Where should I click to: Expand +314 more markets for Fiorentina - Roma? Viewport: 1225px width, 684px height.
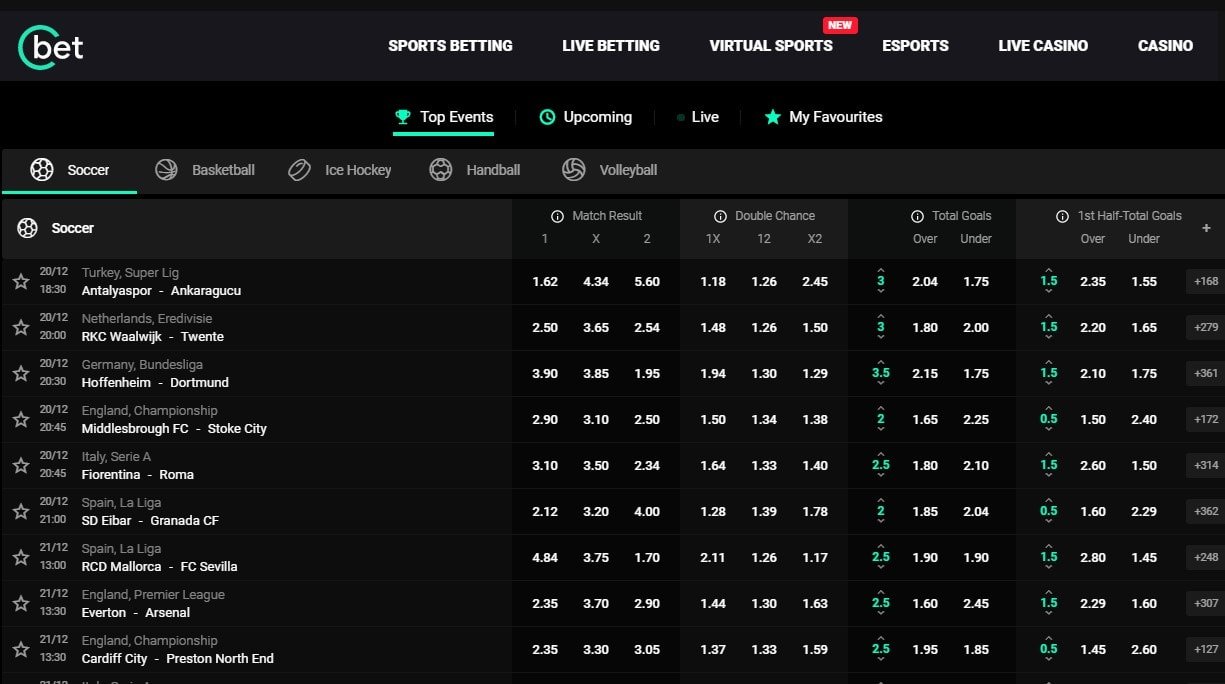point(1205,466)
